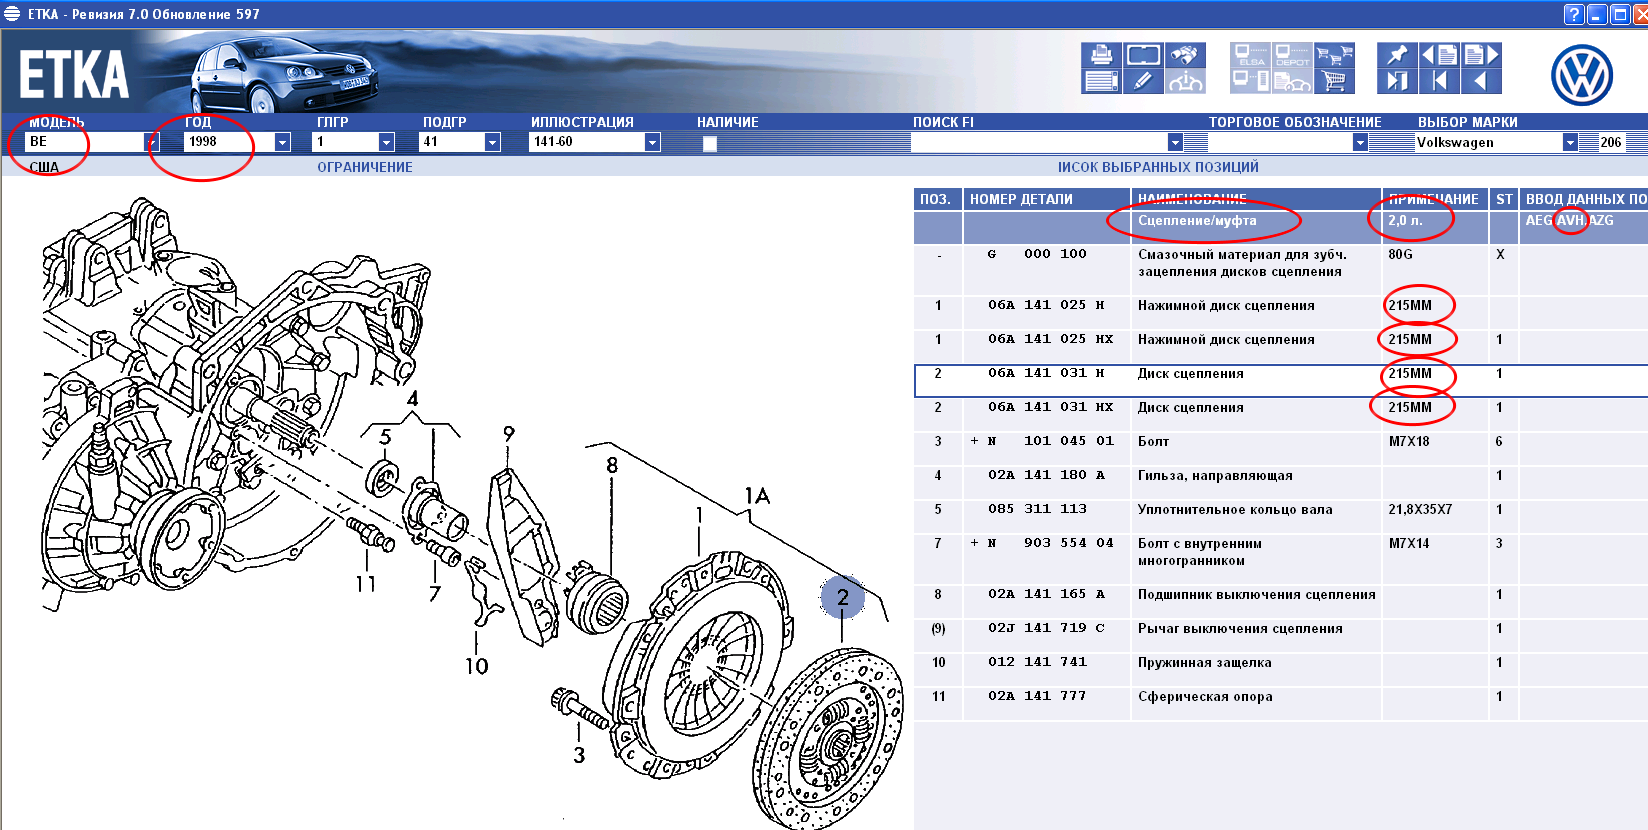
Task: Click the DEPOT connection icon
Action: pyautogui.click(x=1292, y=55)
